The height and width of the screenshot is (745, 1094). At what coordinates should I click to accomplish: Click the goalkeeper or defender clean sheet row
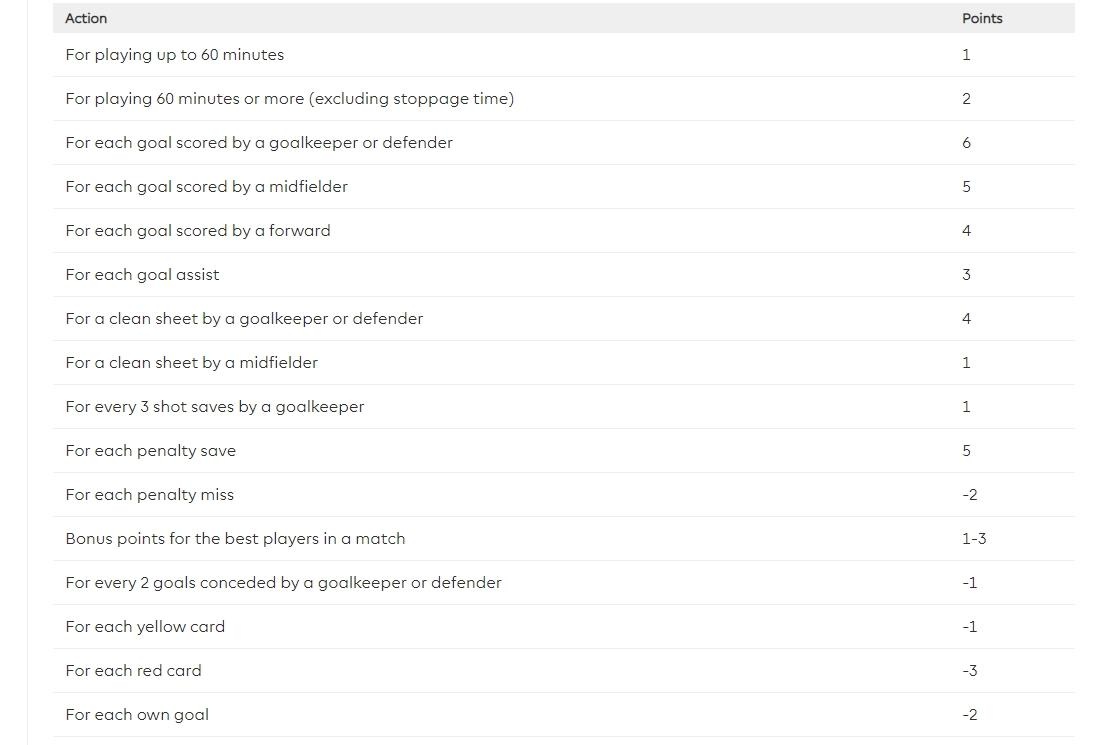click(x=244, y=319)
